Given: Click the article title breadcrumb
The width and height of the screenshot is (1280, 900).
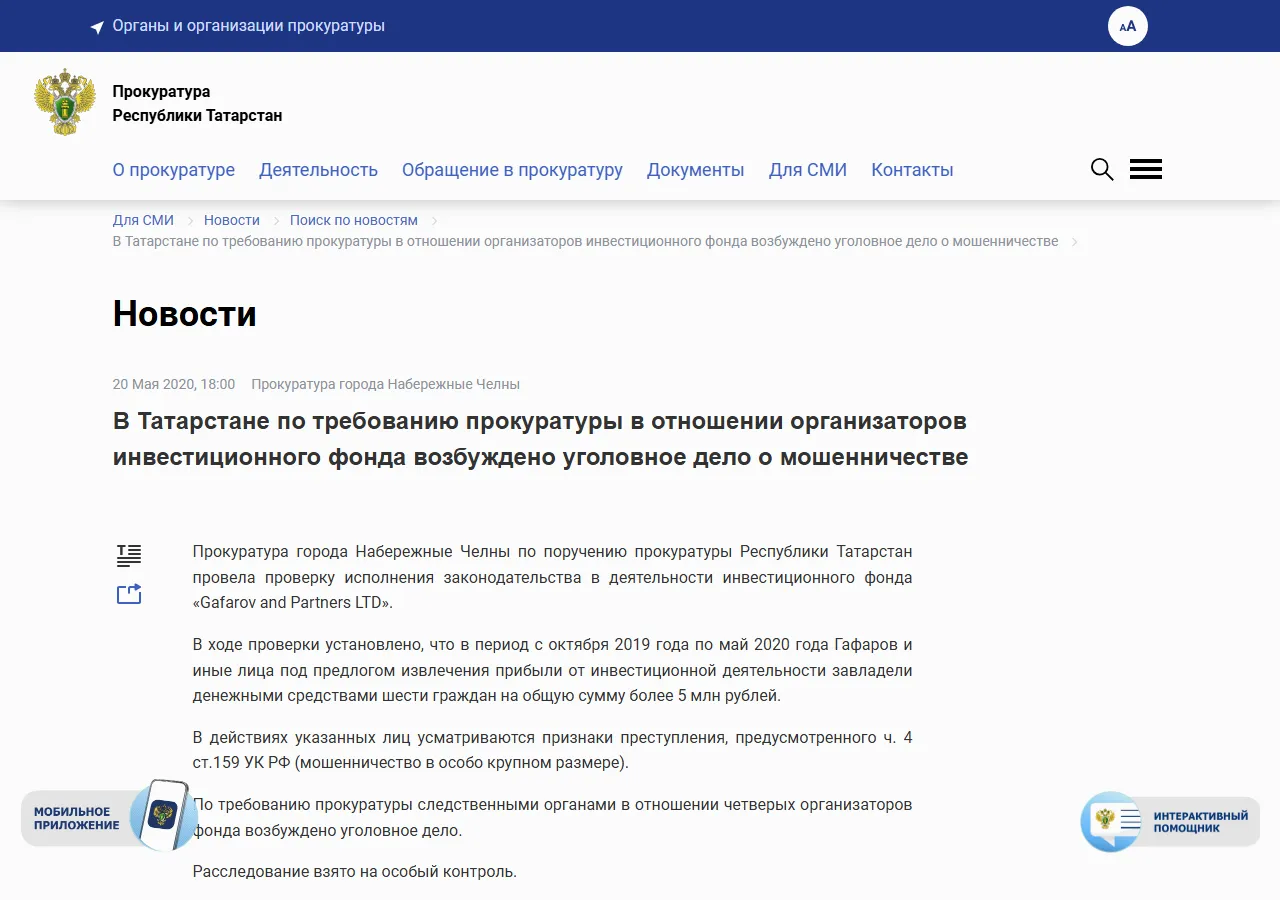Looking at the screenshot, I should click(x=585, y=241).
